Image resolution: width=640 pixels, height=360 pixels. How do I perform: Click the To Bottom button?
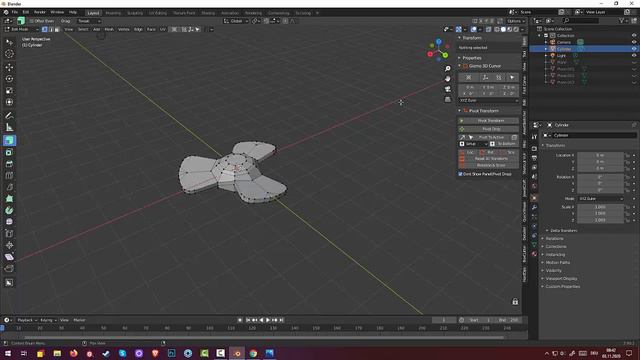[504, 144]
